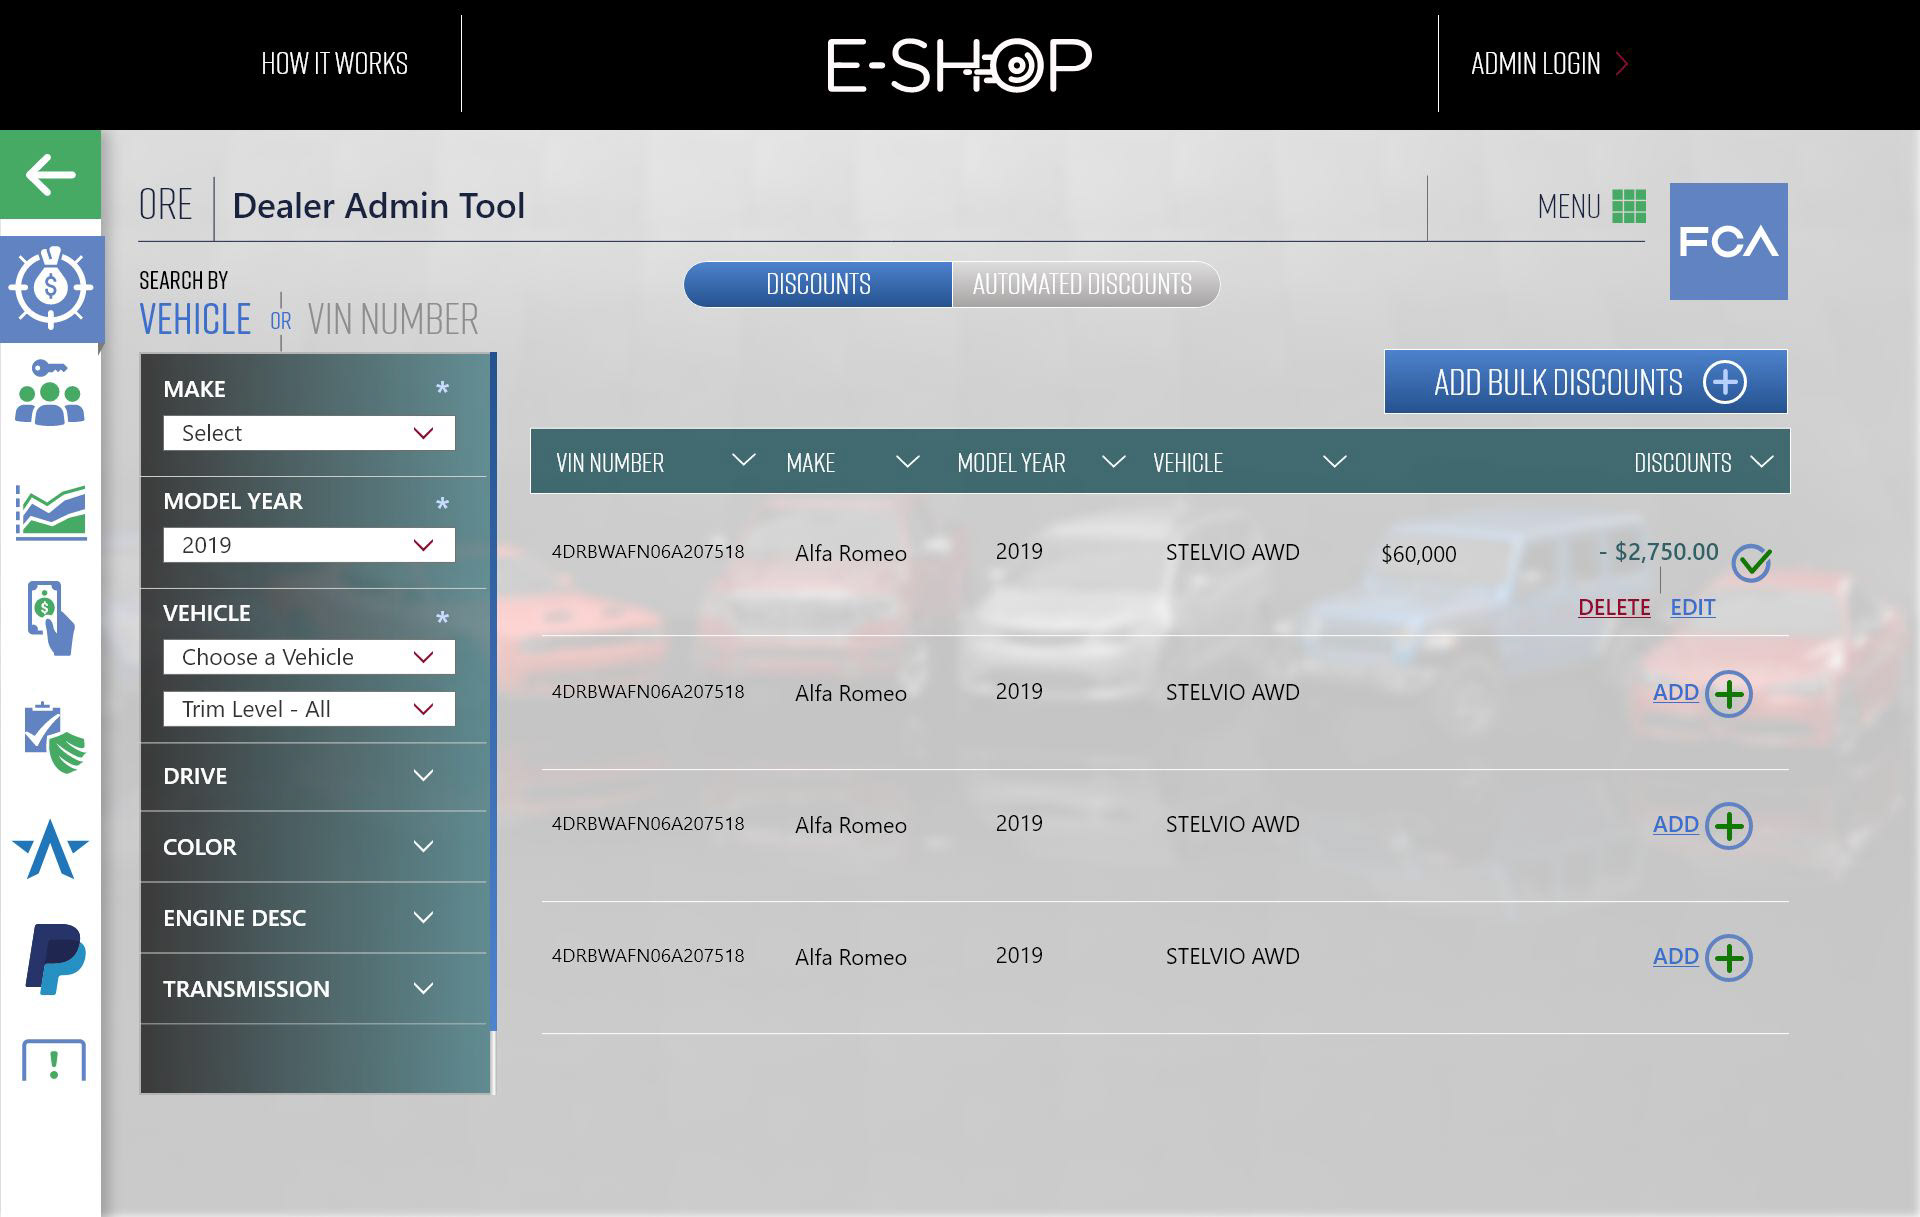This screenshot has width=1920, height=1217.
Task: Open How It Works page
Action: coord(334,64)
